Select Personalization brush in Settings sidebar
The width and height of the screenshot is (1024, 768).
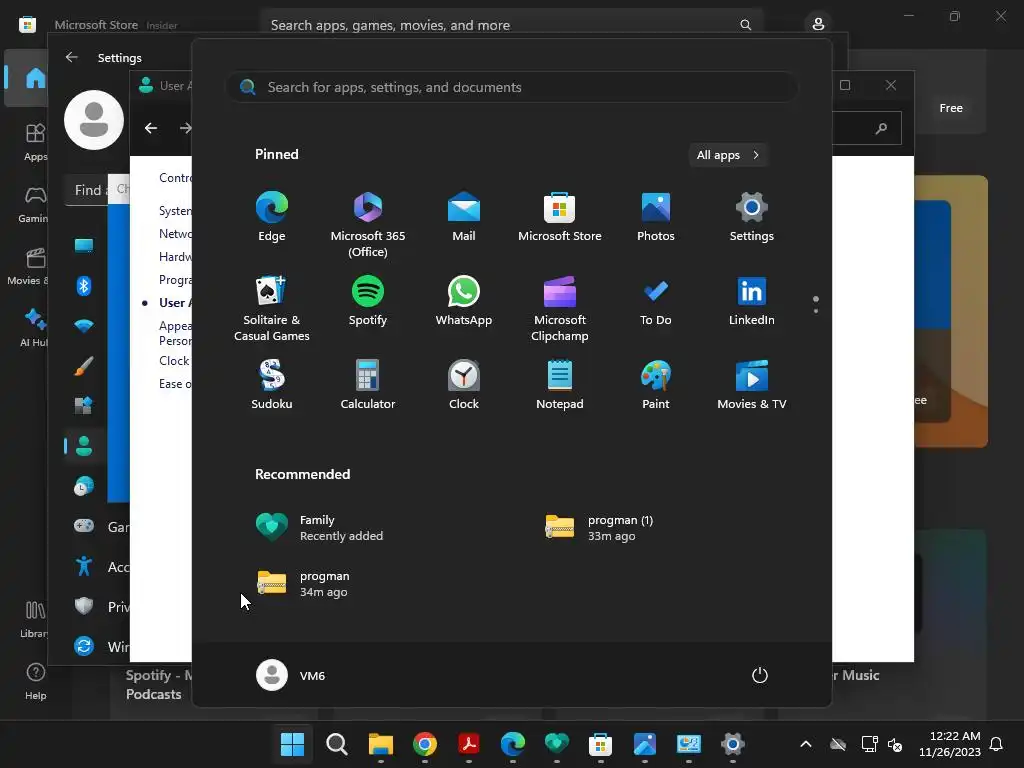[x=84, y=366]
